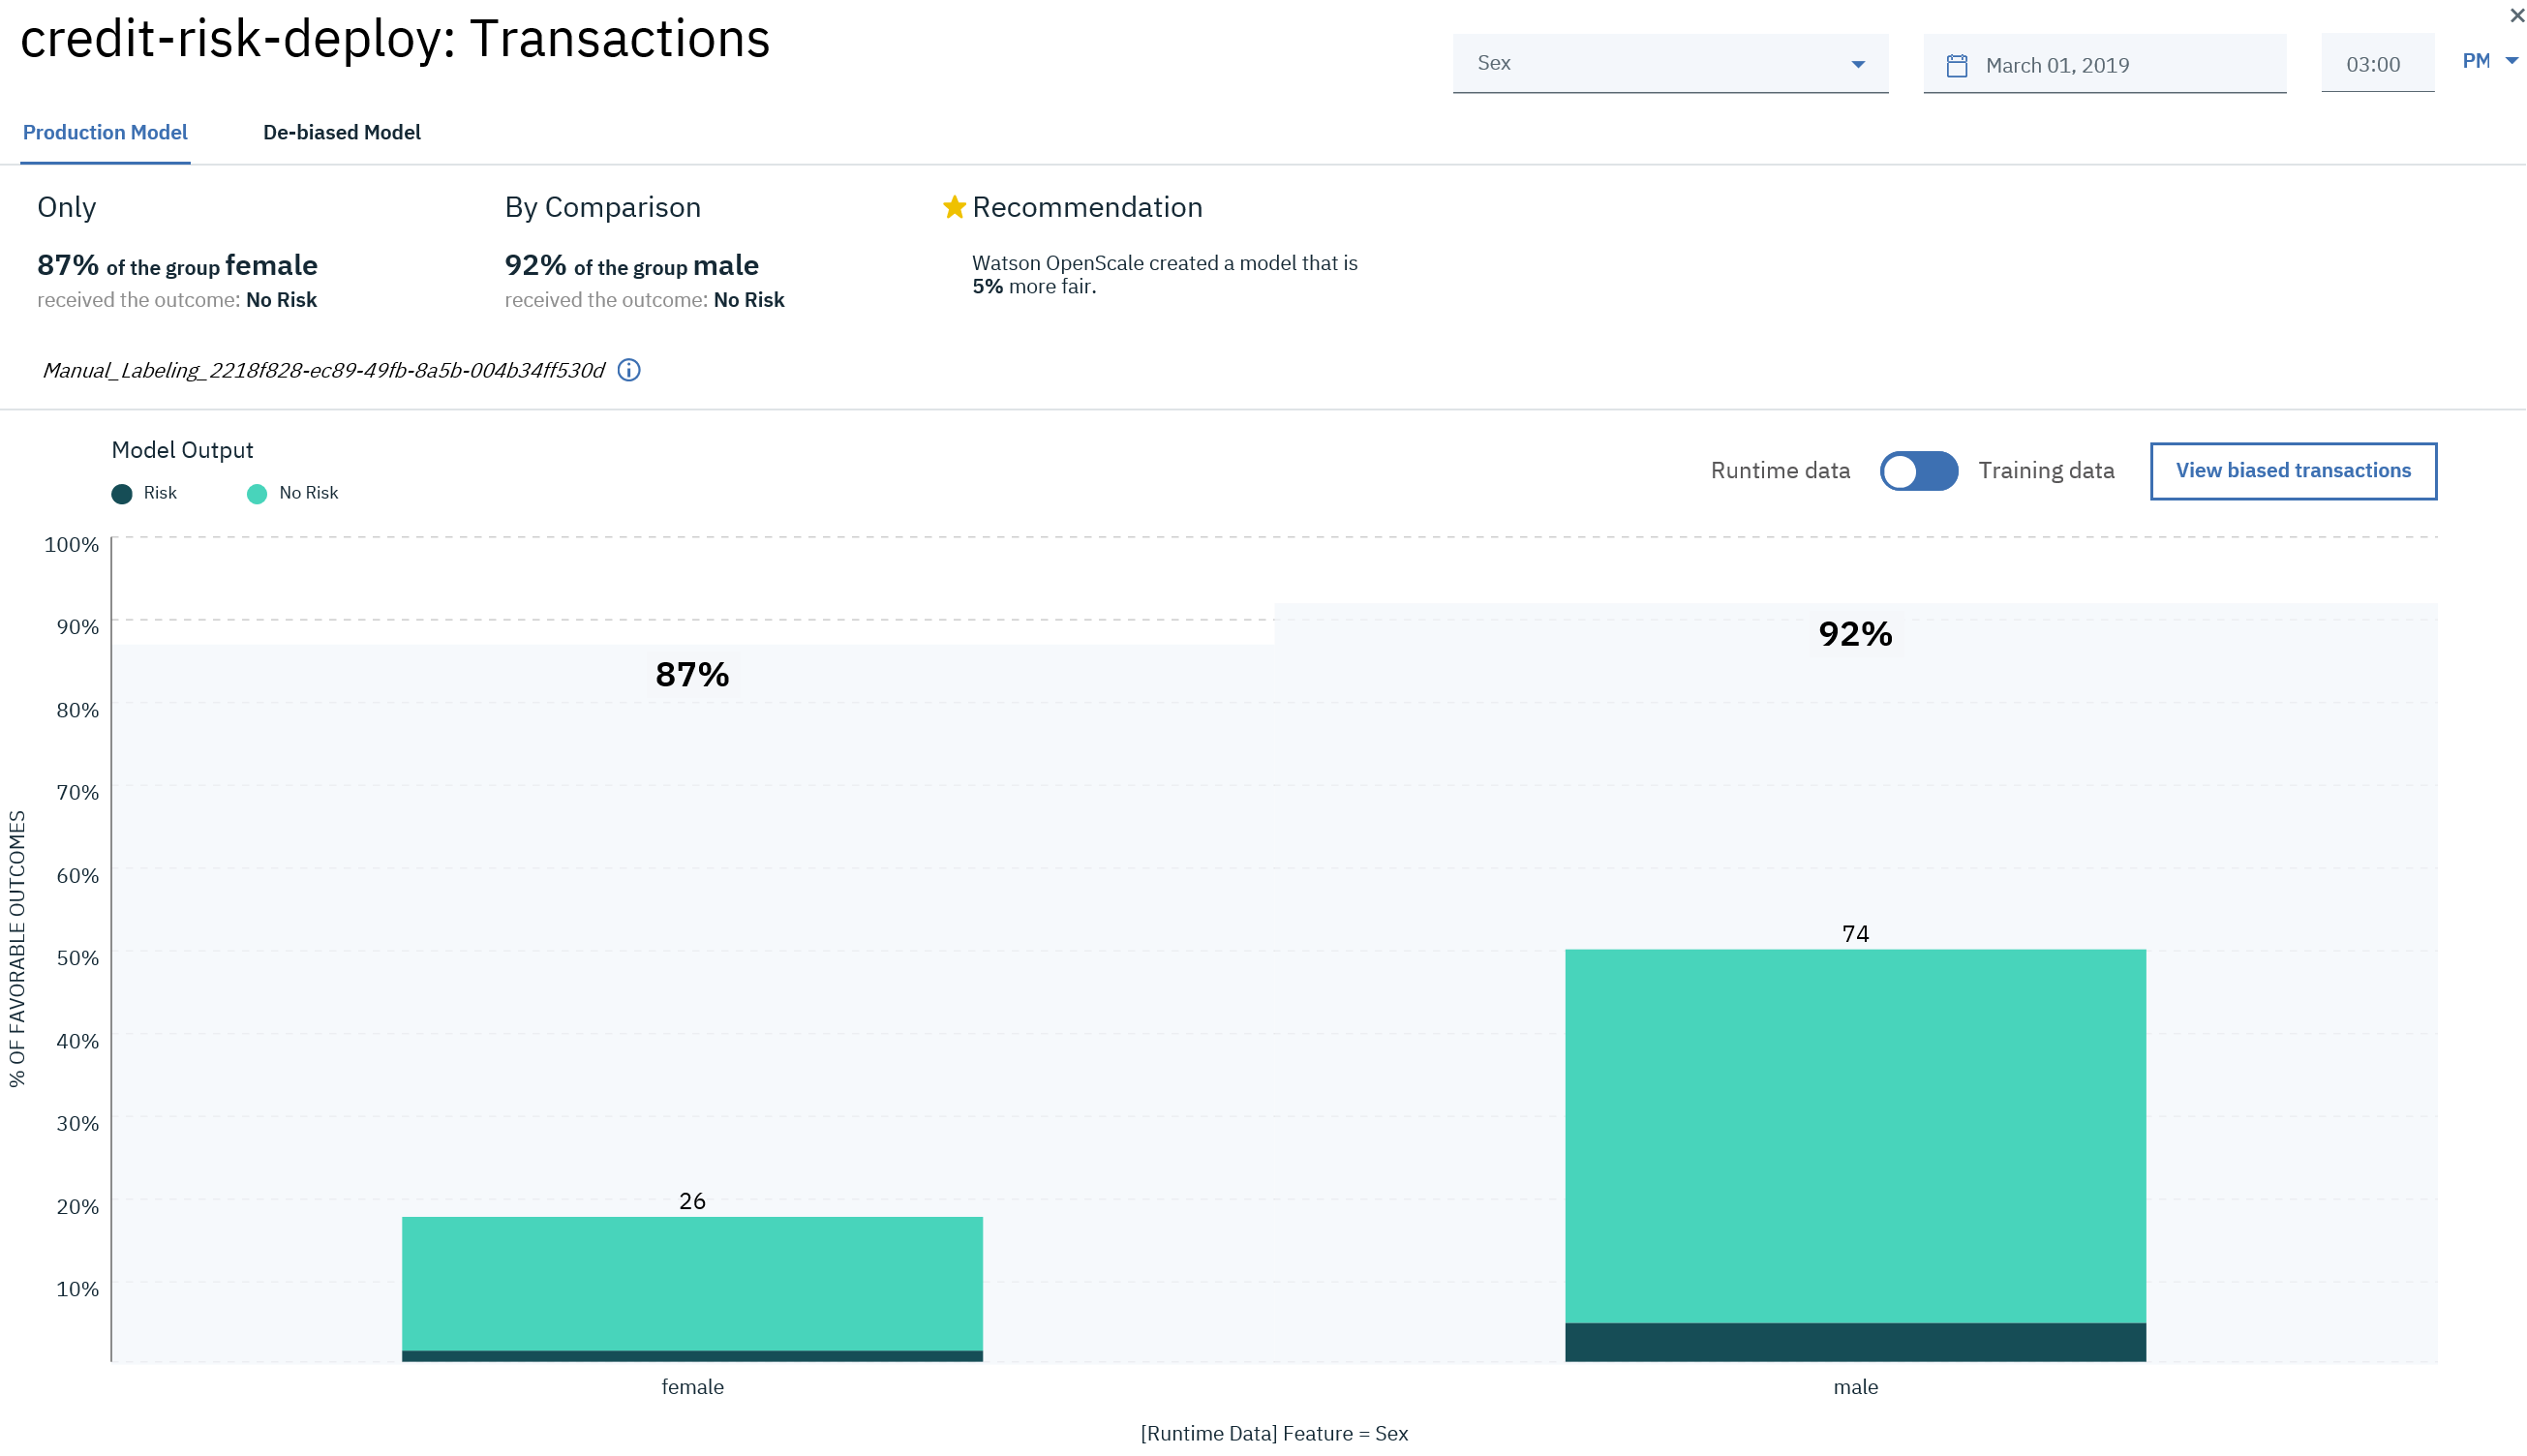2527x1456 pixels.
Task: Click the Sex dropdown caret arrow
Action: pyautogui.click(x=1858, y=64)
